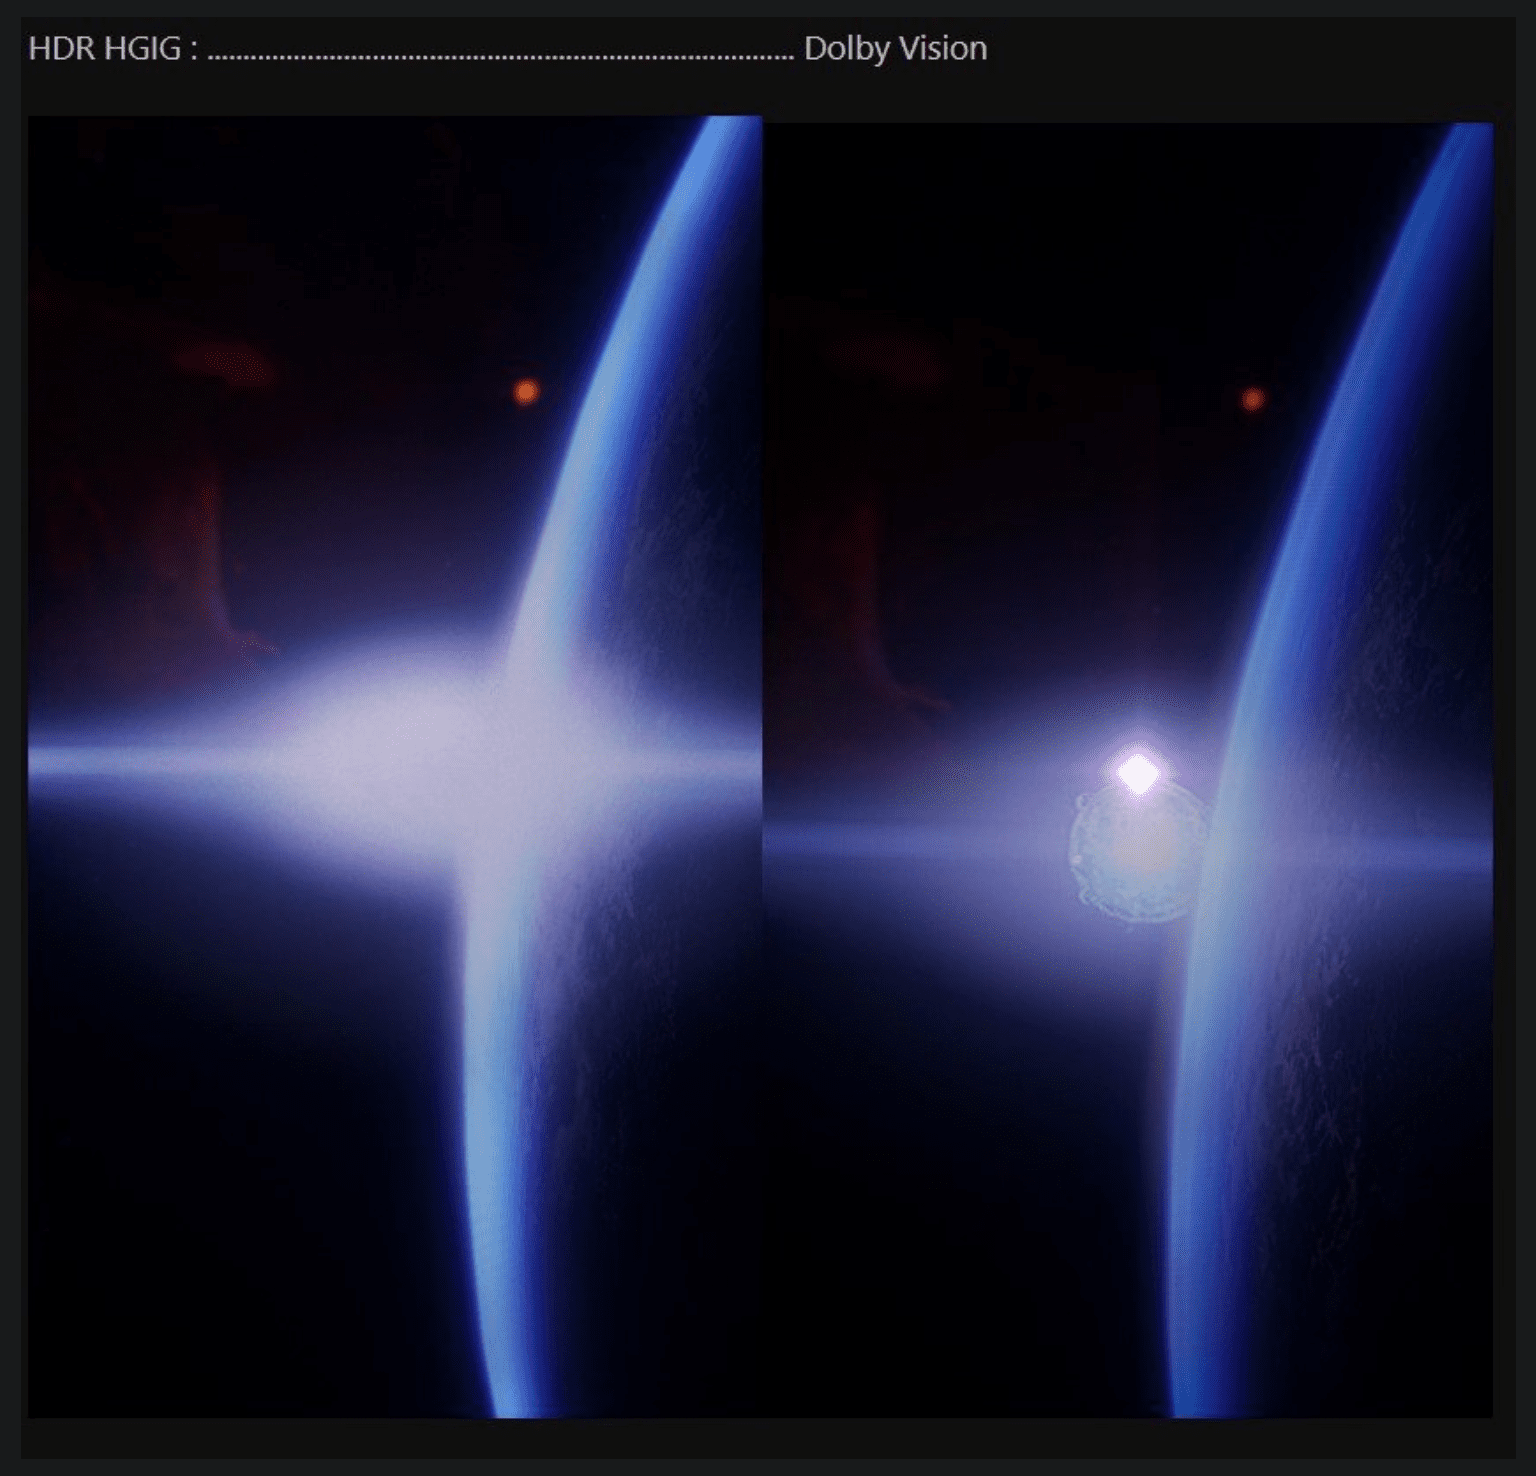Open the right Dolby Vision comparison image
Image resolution: width=1536 pixels, height=1476 pixels.
1128,770
